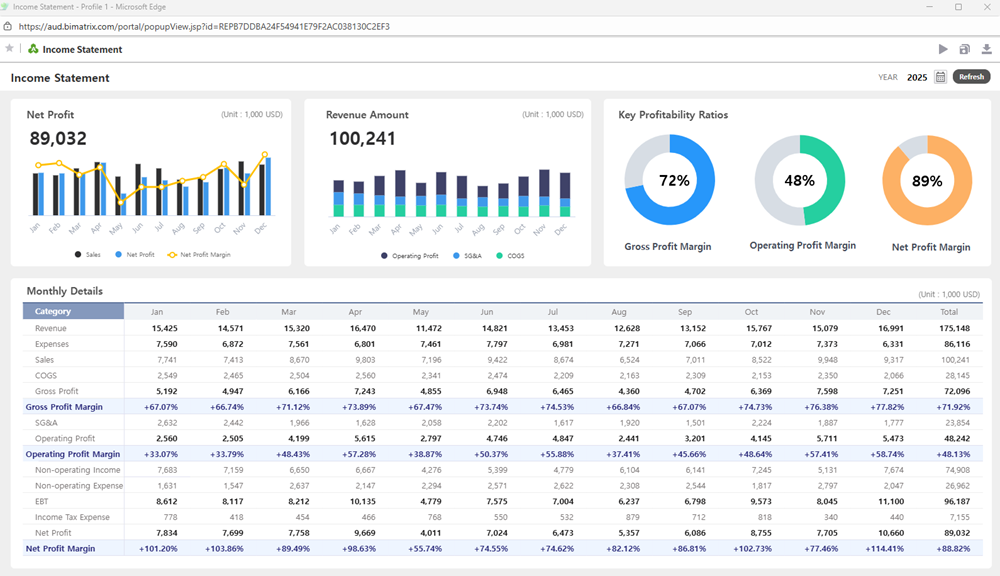Click the site lock icon in address bar
Screen dimensions: 1000x576
(x=9, y=26)
